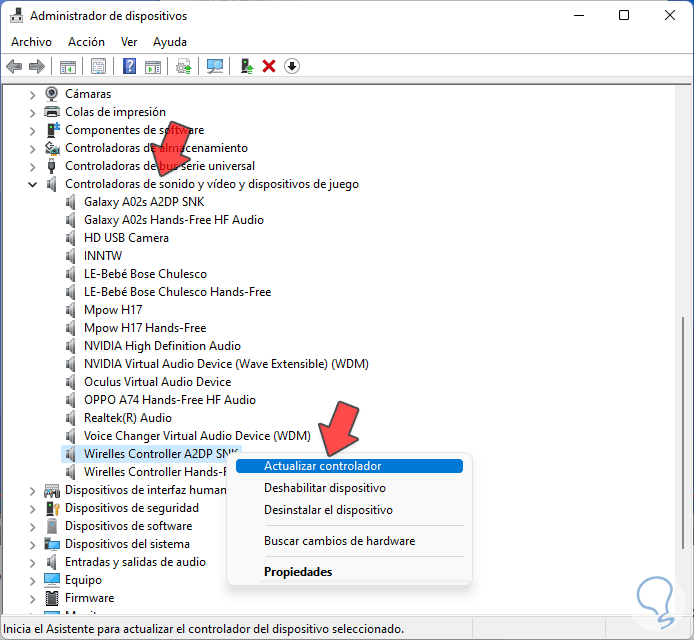Open the Ayuda menu
This screenshot has height=640, width=694.
pyautogui.click(x=170, y=42)
